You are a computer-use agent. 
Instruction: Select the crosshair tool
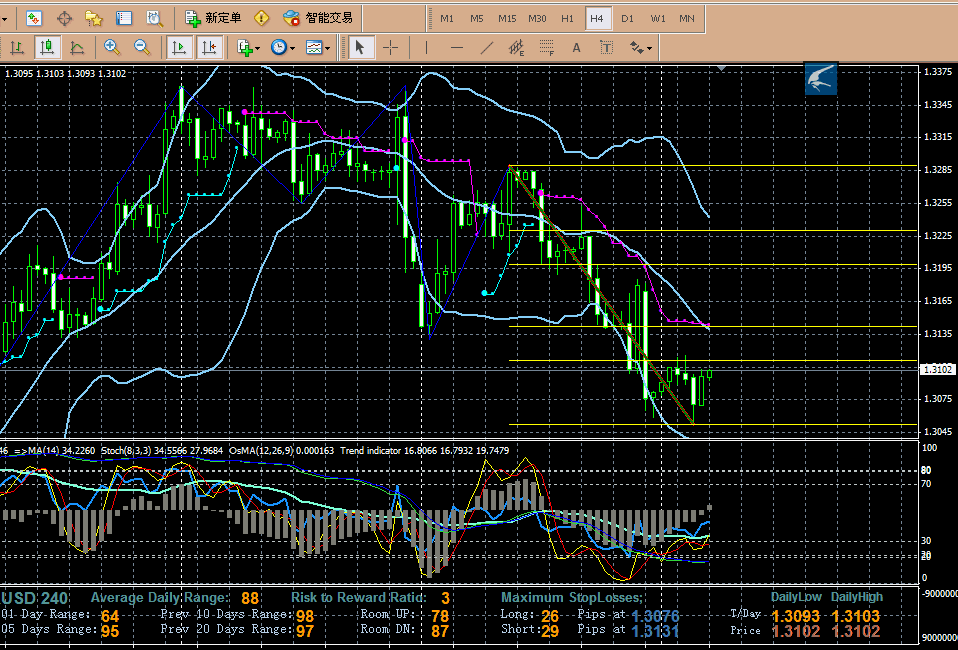(390, 47)
